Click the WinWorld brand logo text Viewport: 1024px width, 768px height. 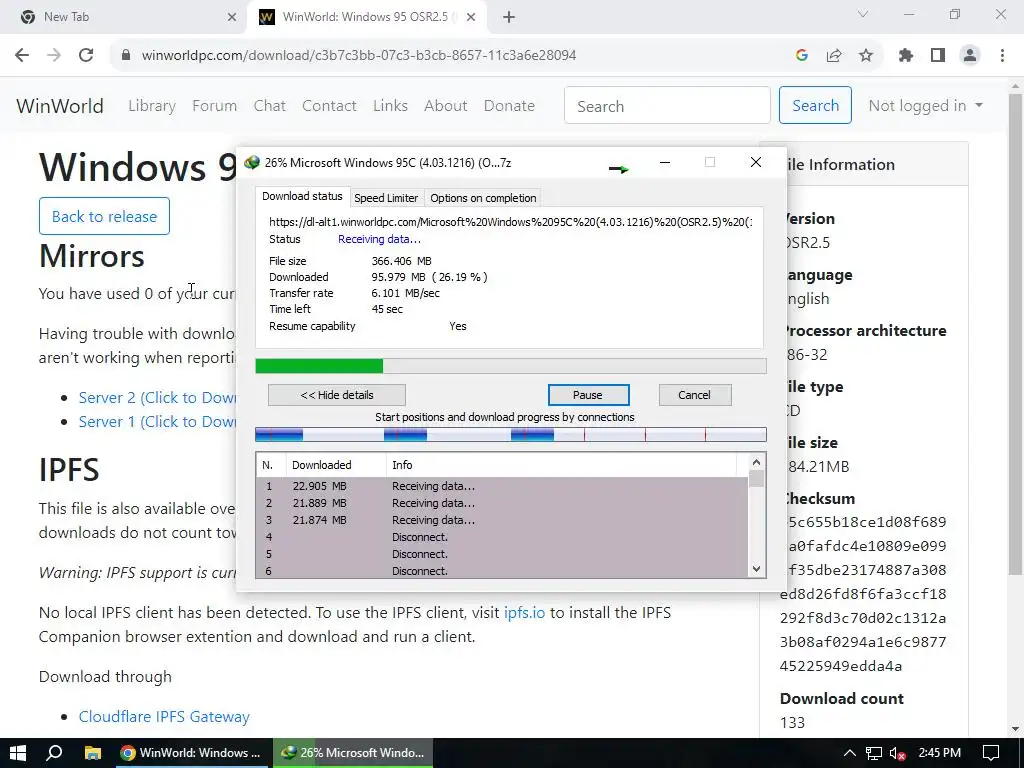coord(60,106)
